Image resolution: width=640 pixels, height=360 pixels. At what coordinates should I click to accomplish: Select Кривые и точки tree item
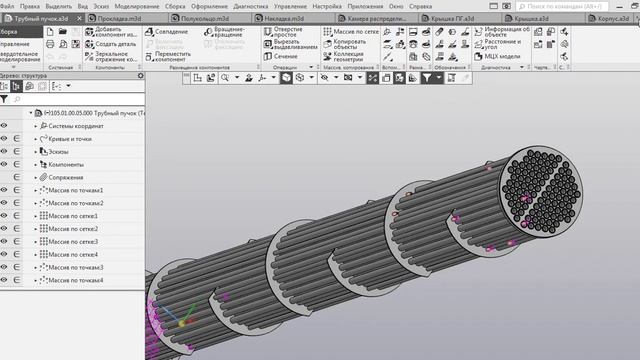tap(70, 139)
